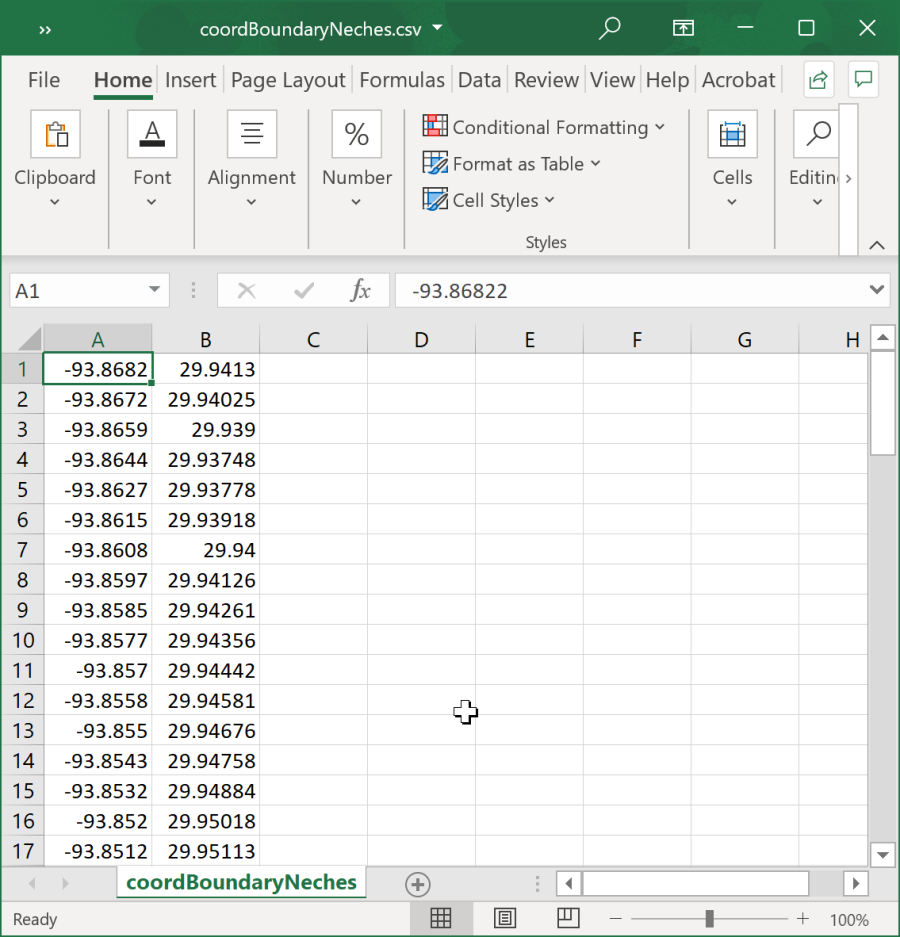900x937 pixels.
Task: Select column G header
Action: 745,339
